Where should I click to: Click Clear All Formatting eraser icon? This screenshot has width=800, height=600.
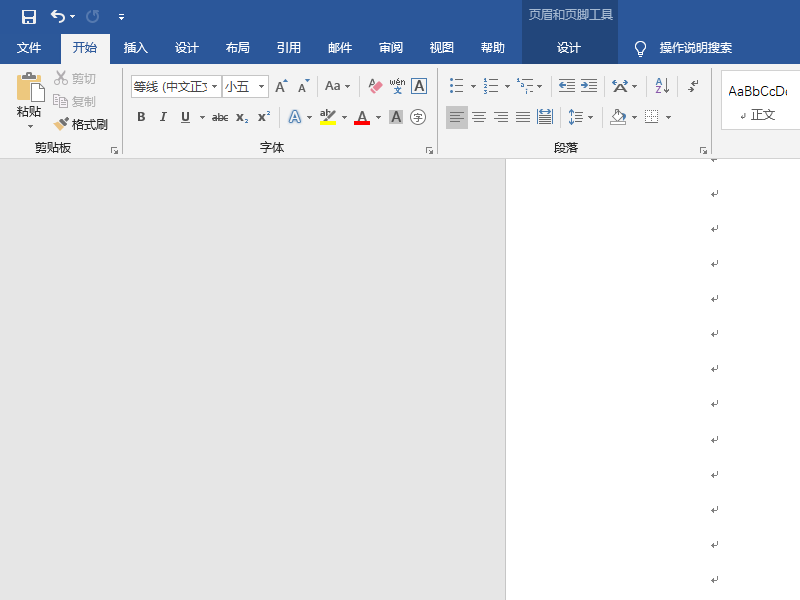click(376, 86)
